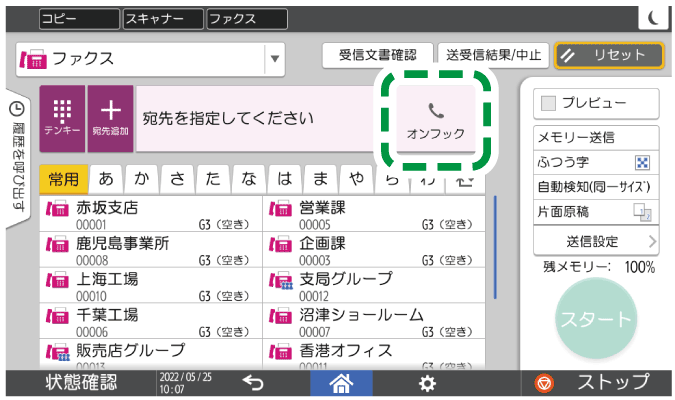Tap the 片面原稿 original sides setting

596,212
